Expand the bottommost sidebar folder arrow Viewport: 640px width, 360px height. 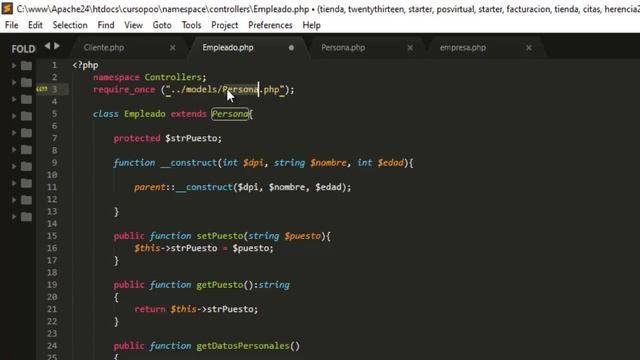(x=14, y=216)
